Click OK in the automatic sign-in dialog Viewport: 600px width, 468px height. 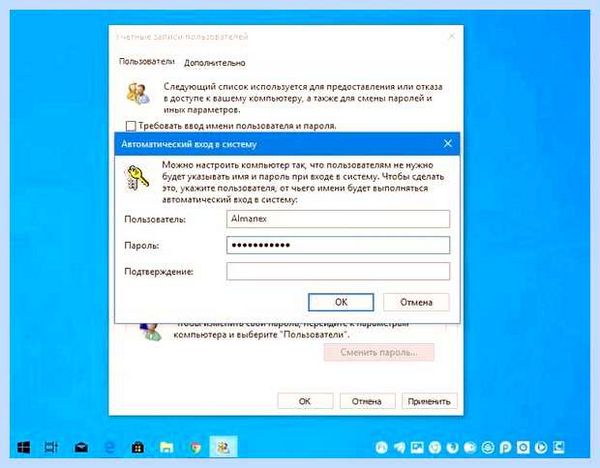(x=341, y=302)
